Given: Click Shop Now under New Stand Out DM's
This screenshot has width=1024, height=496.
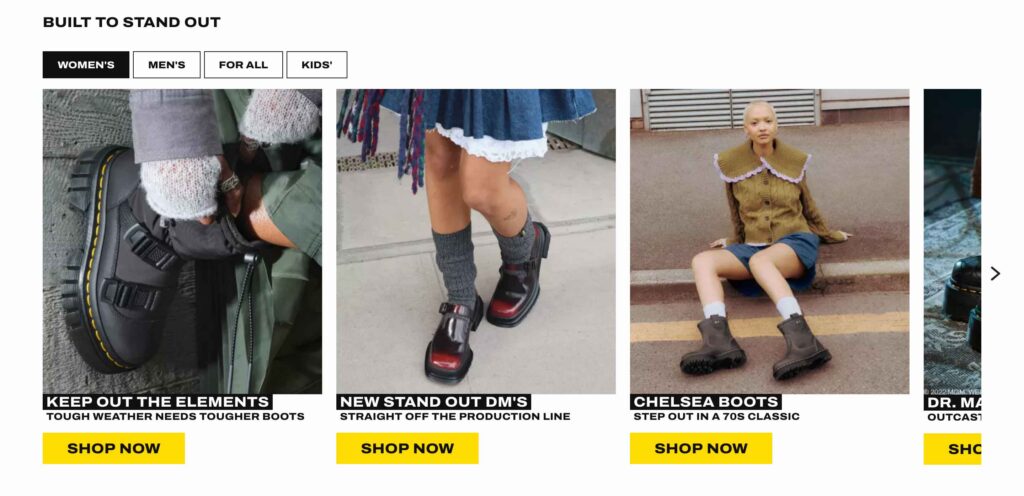Looking at the screenshot, I should click(407, 448).
